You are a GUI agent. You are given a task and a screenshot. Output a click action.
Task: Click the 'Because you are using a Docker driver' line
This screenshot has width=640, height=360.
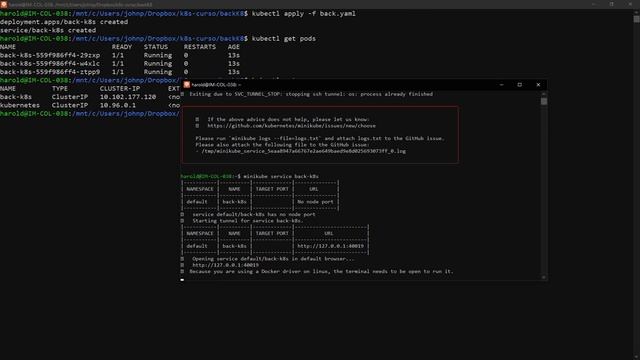click(321, 271)
